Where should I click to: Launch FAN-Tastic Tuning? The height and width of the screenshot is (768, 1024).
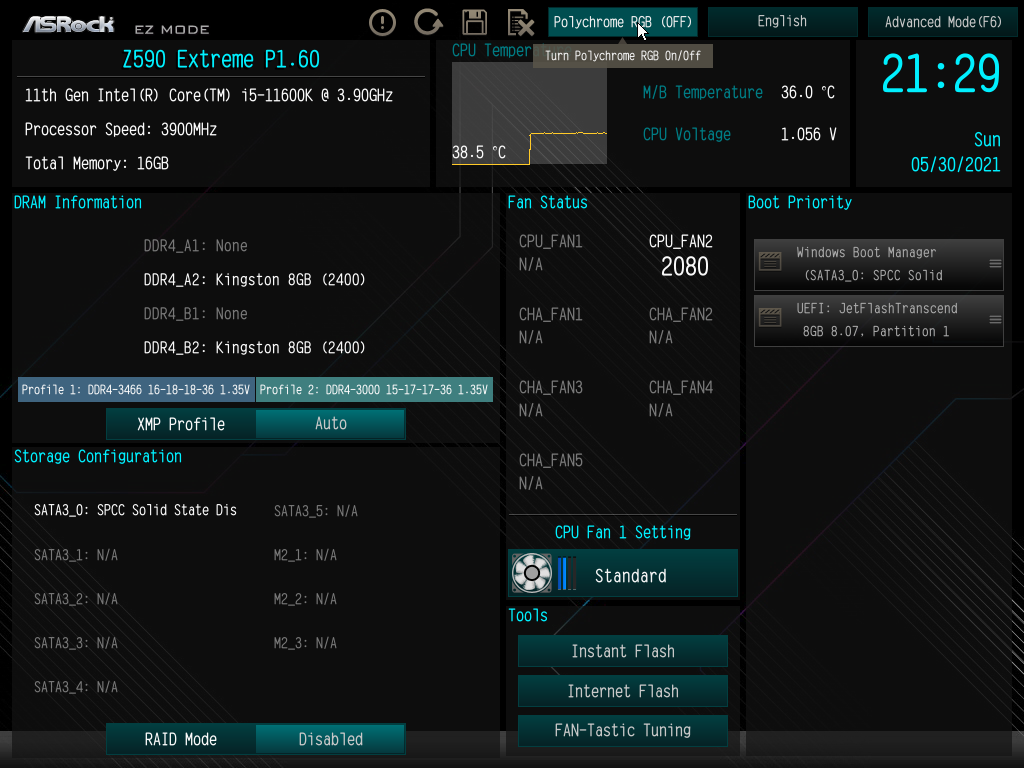pos(622,730)
